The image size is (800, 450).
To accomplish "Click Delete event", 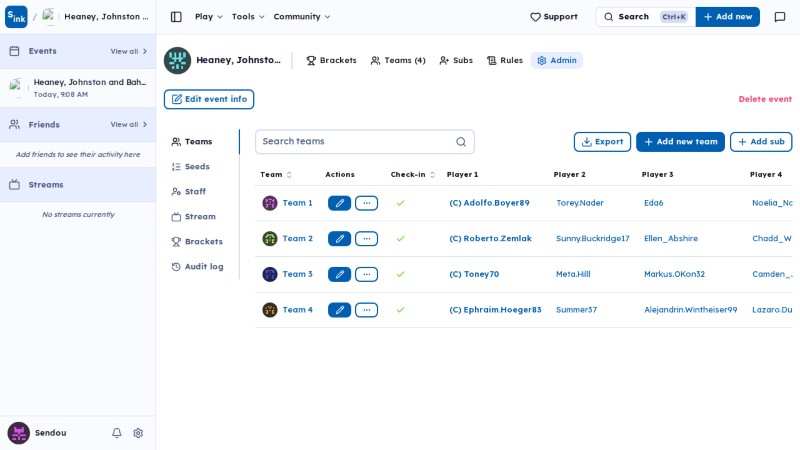I will [765, 99].
